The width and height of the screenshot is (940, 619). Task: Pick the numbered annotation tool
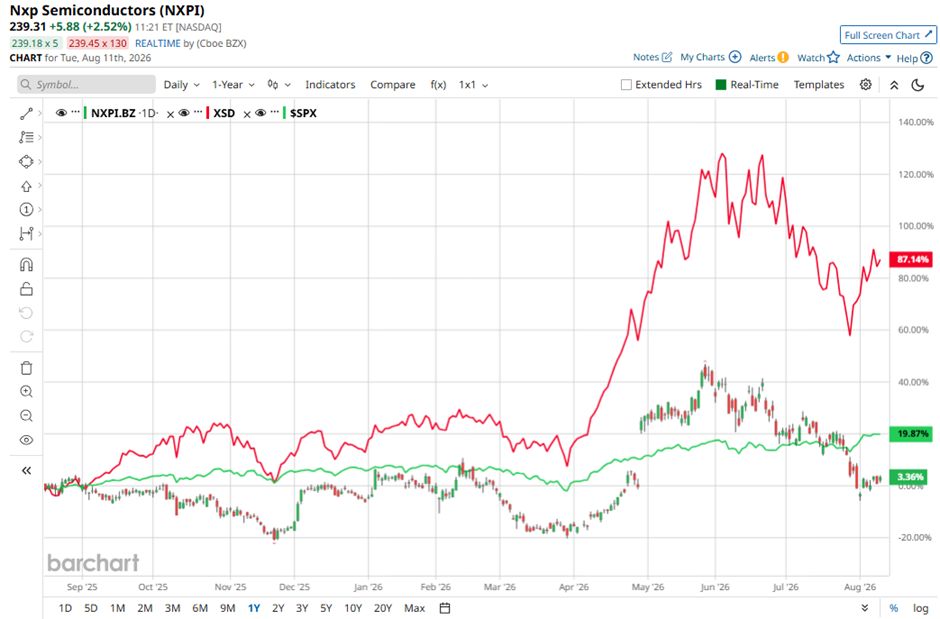26,210
